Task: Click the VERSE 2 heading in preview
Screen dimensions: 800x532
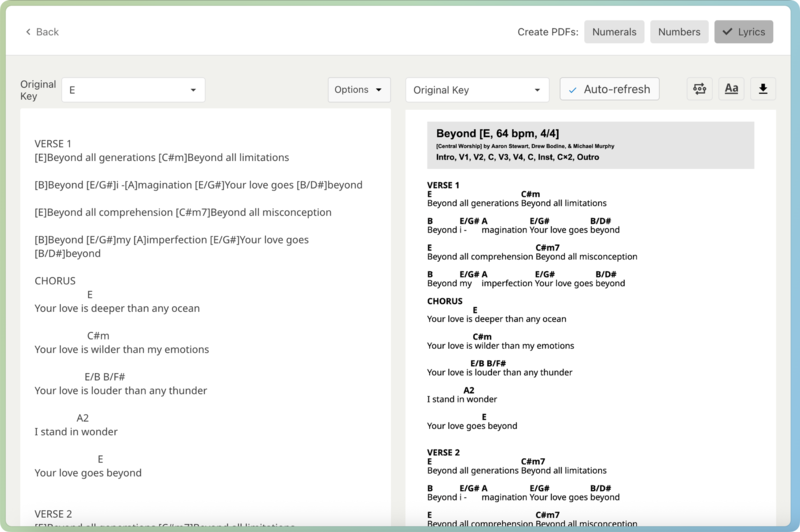Action: click(443, 452)
